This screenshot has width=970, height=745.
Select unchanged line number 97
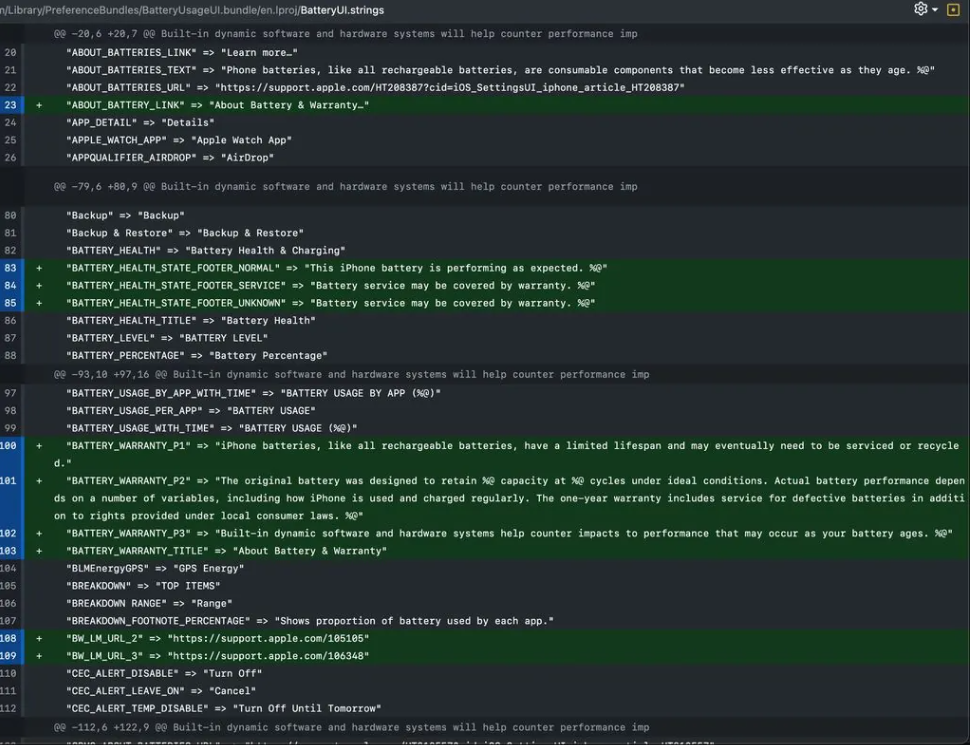pos(10,393)
